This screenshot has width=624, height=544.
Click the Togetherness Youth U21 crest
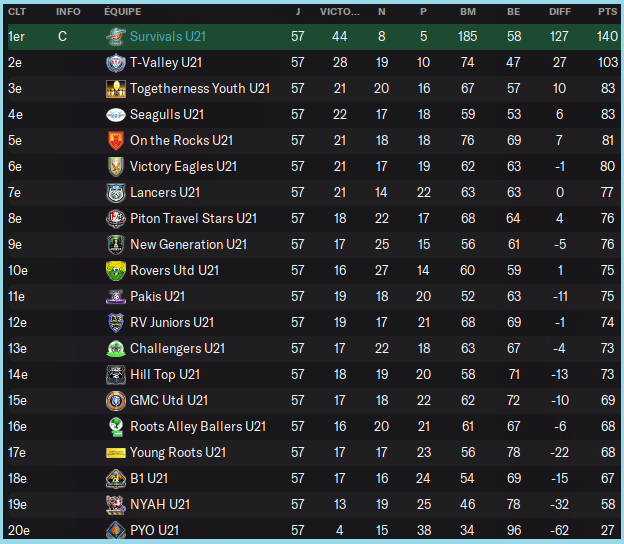116,88
